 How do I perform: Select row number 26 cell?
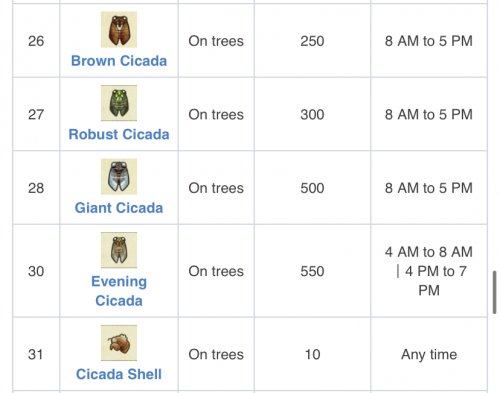(x=36, y=41)
